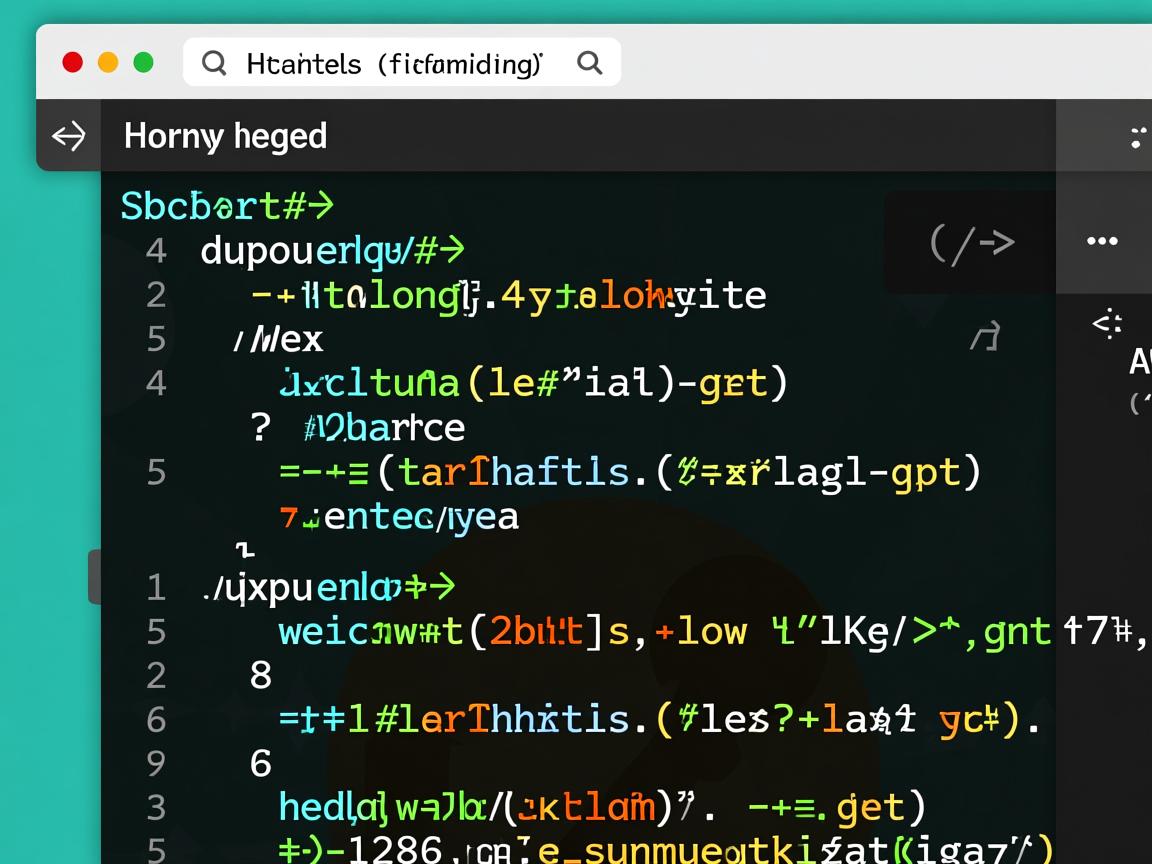
Task: Click line number 9 in the gutter
Action: pos(156,763)
